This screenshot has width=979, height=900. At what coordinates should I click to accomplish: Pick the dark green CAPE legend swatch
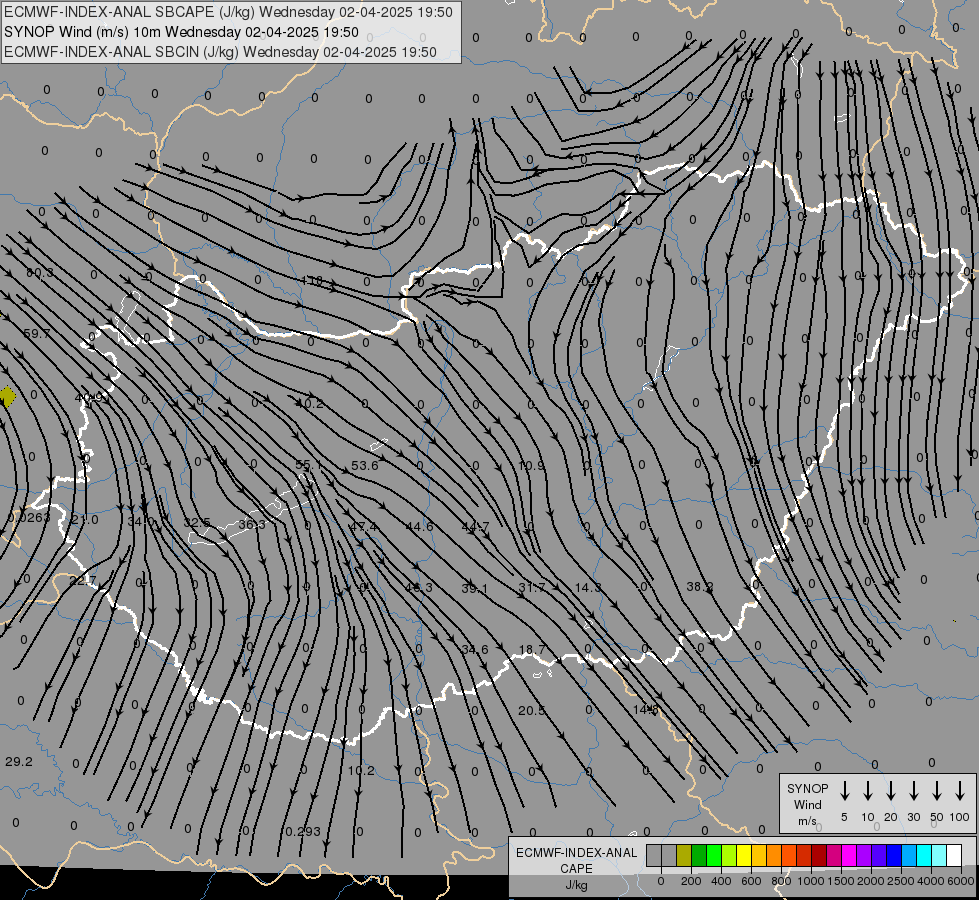coord(699,855)
